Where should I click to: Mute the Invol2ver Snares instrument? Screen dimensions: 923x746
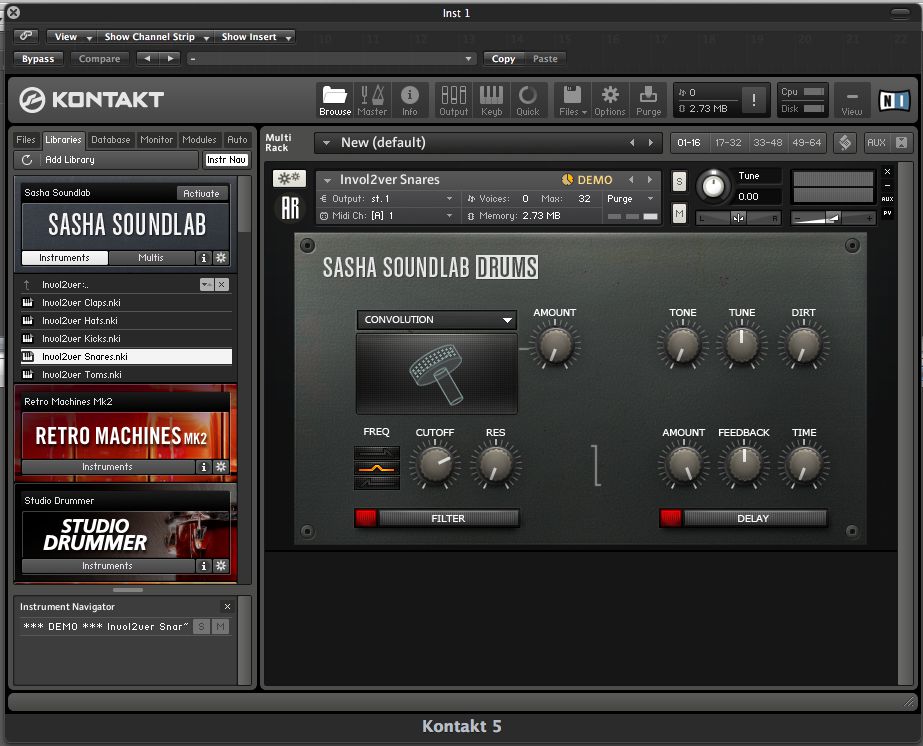[x=679, y=213]
